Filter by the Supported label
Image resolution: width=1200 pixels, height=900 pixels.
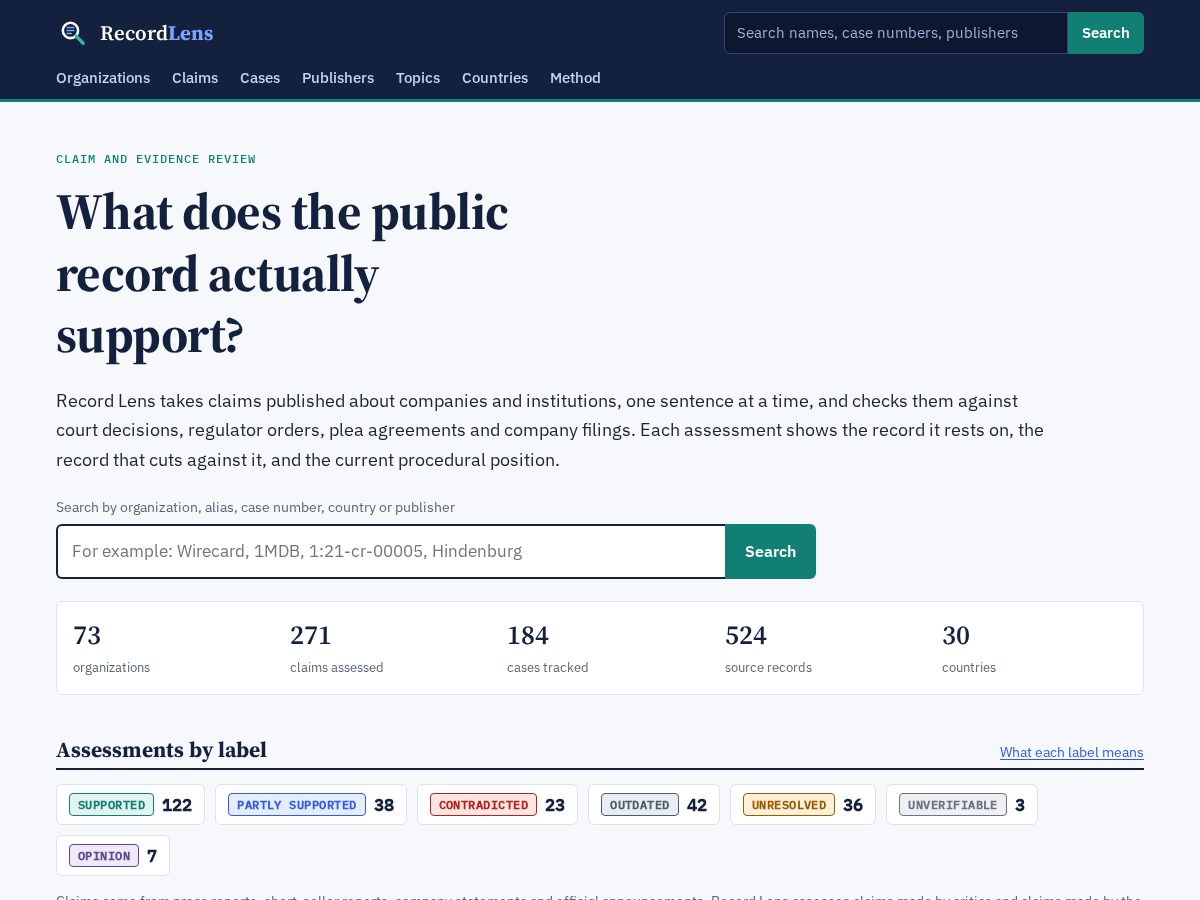pyautogui.click(x=130, y=805)
